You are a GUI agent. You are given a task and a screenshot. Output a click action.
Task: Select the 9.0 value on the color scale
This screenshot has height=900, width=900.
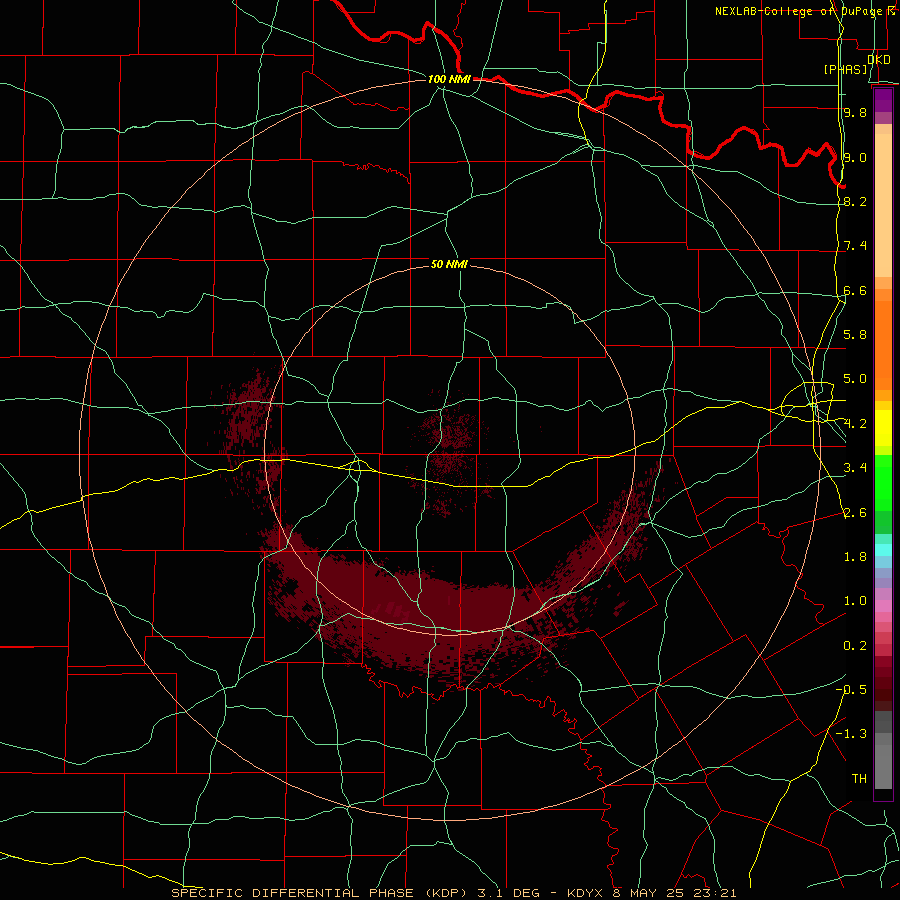855,157
